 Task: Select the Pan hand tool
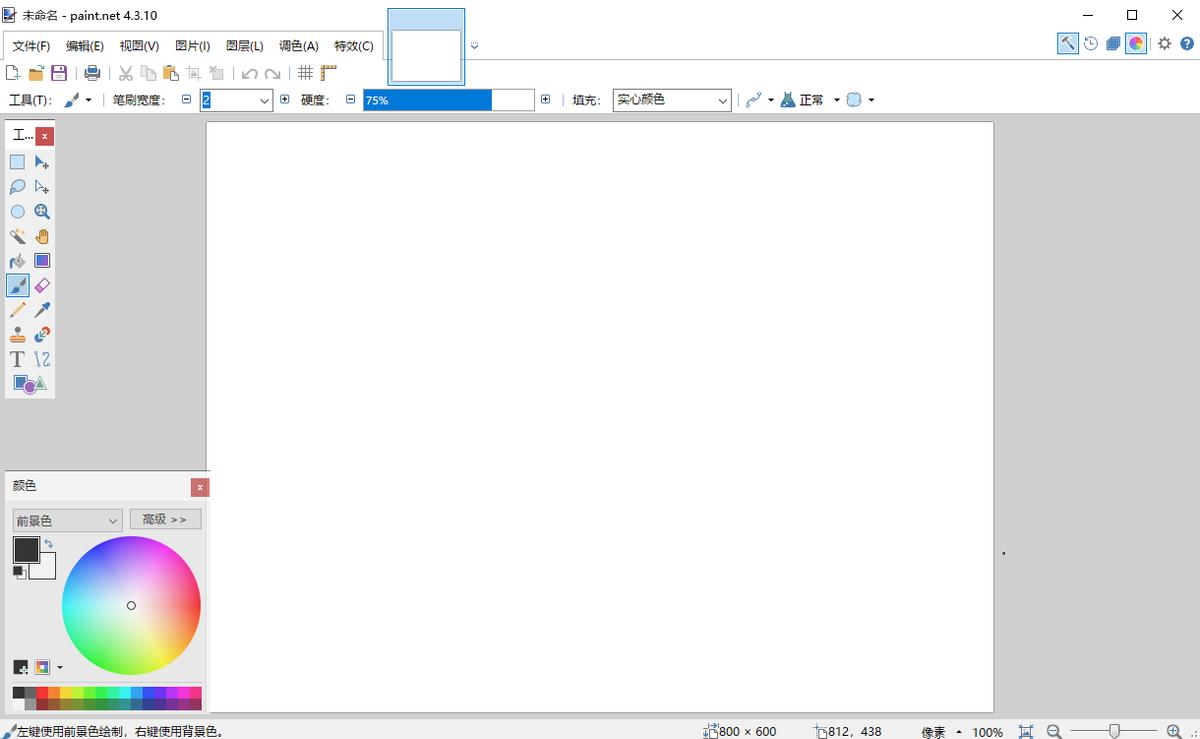tap(42, 236)
